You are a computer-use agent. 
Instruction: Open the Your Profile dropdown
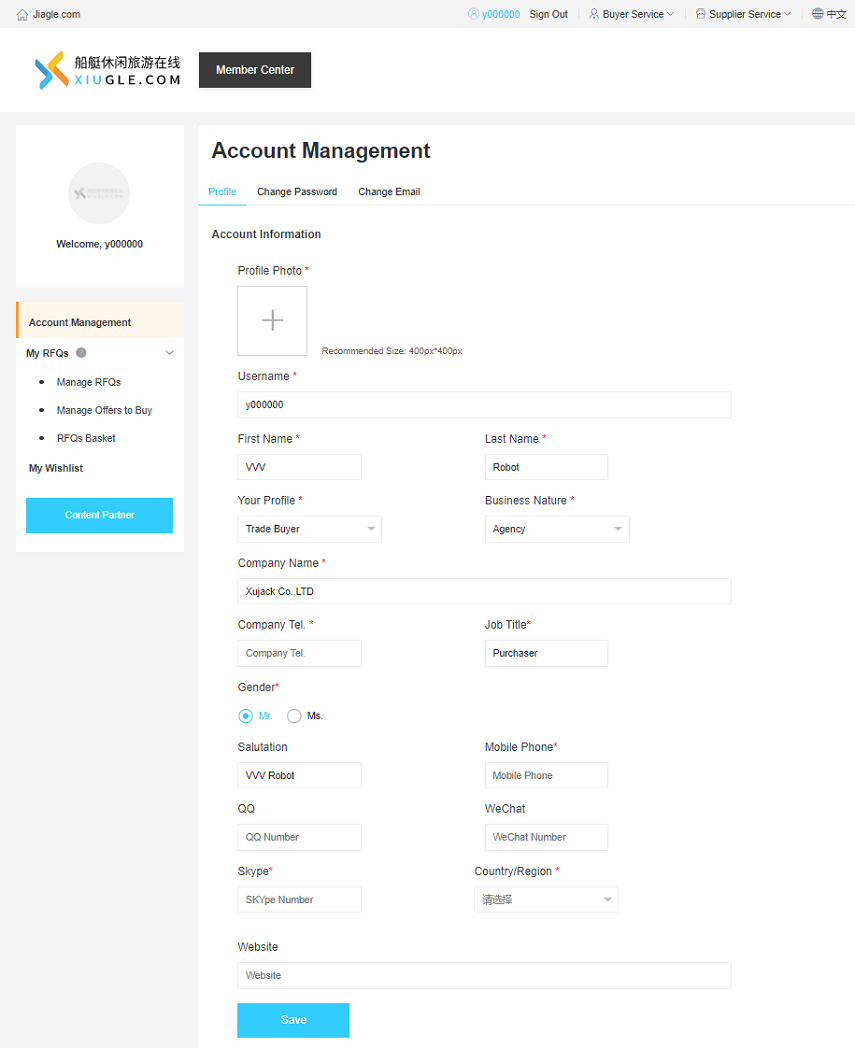pos(309,529)
